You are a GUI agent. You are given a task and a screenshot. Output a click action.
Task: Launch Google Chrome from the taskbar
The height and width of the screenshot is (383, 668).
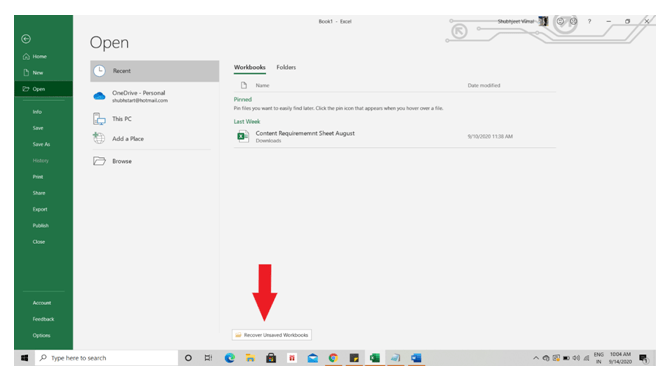click(333, 358)
